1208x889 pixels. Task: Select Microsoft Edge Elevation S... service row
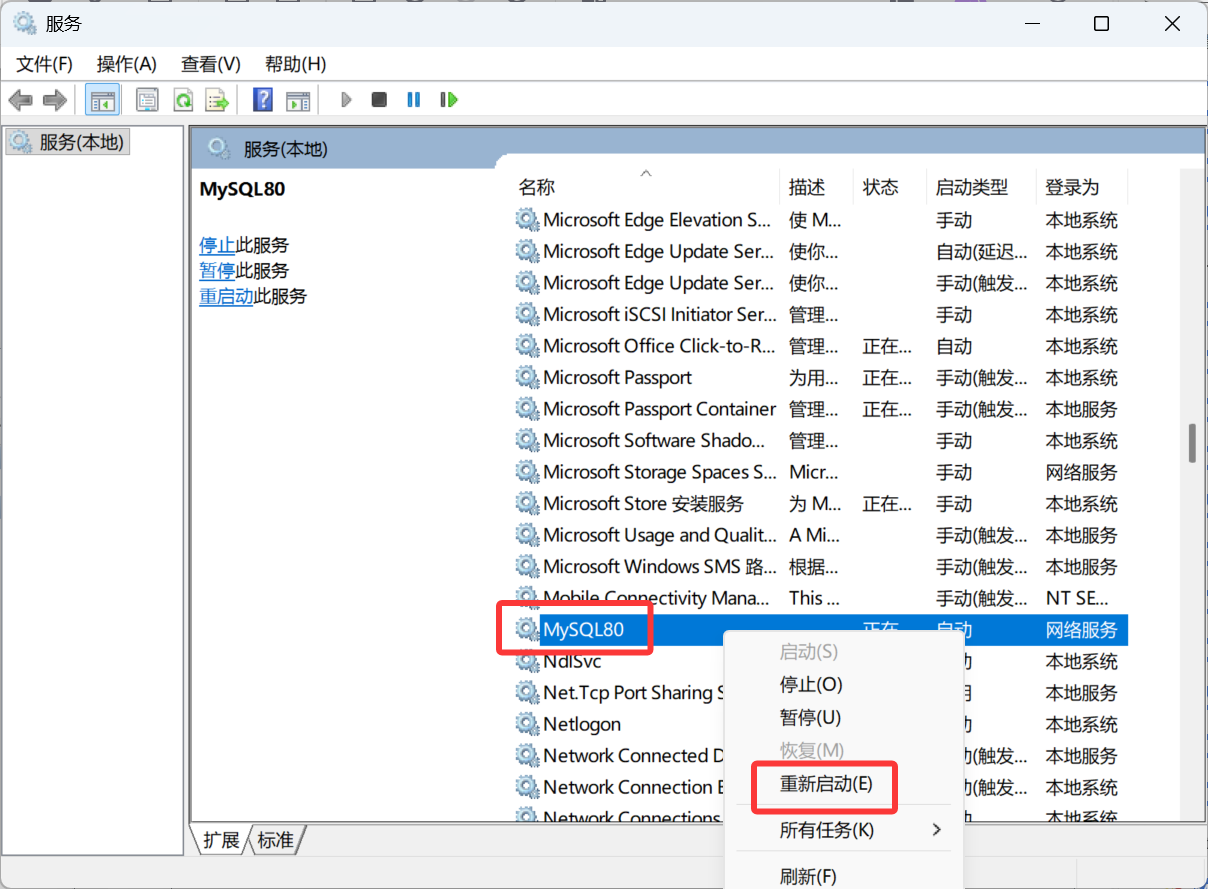[x=657, y=220]
